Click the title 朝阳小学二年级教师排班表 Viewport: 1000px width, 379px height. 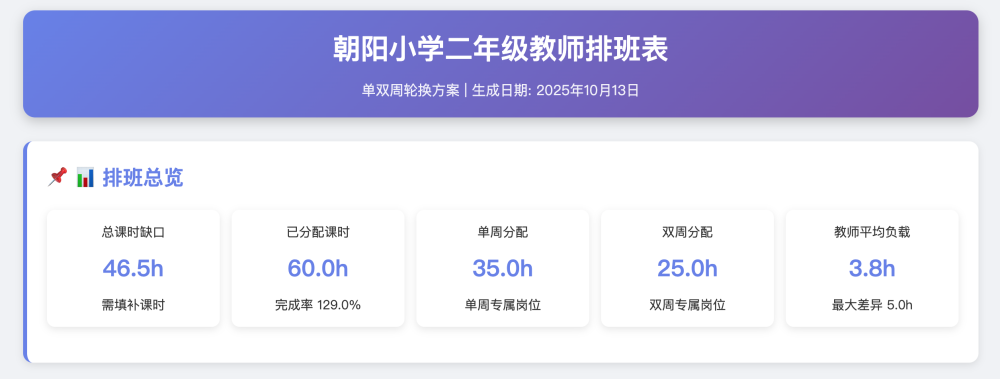click(x=501, y=49)
